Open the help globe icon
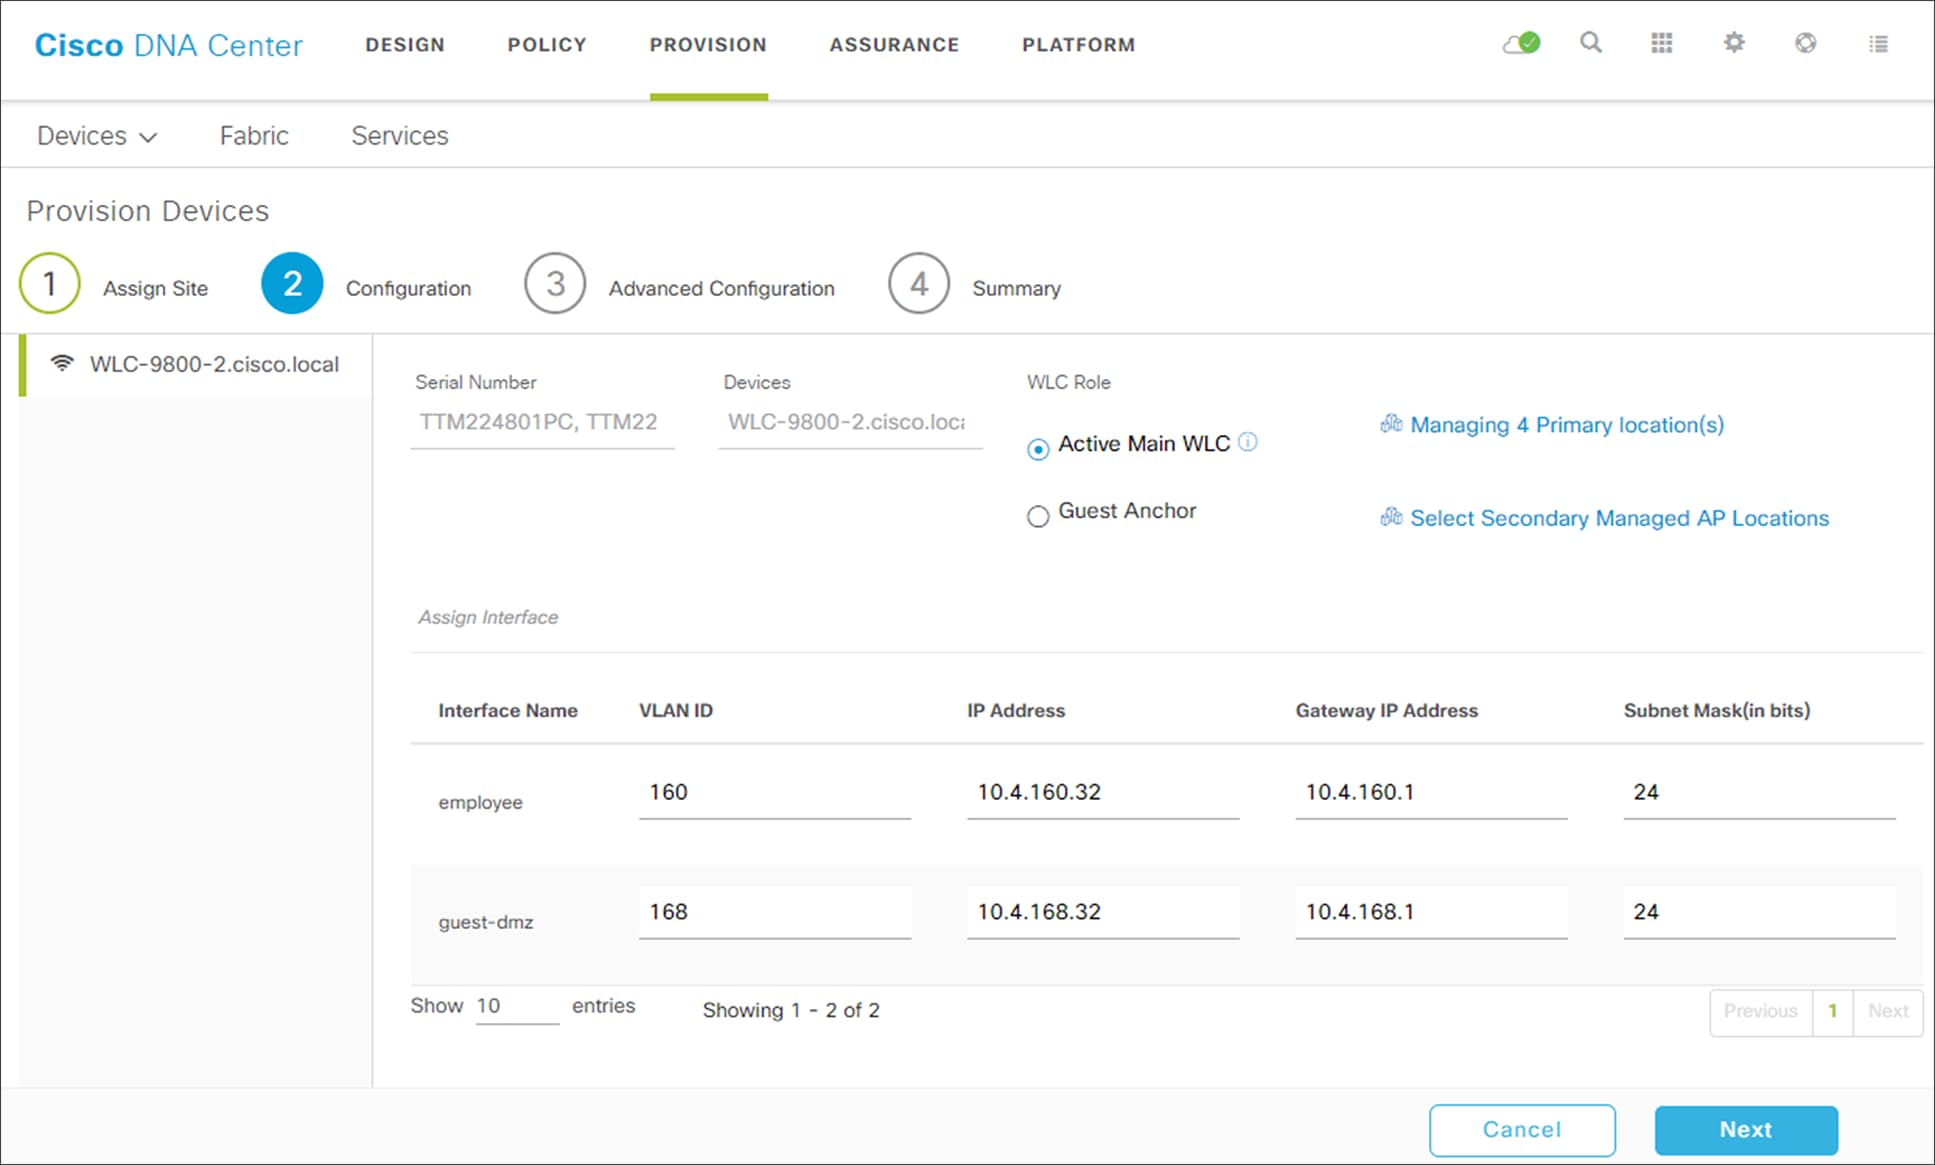 pos(1806,43)
